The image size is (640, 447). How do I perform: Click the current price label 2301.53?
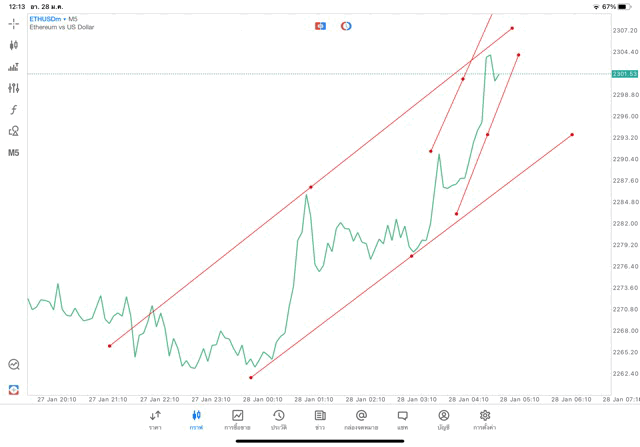click(x=625, y=74)
